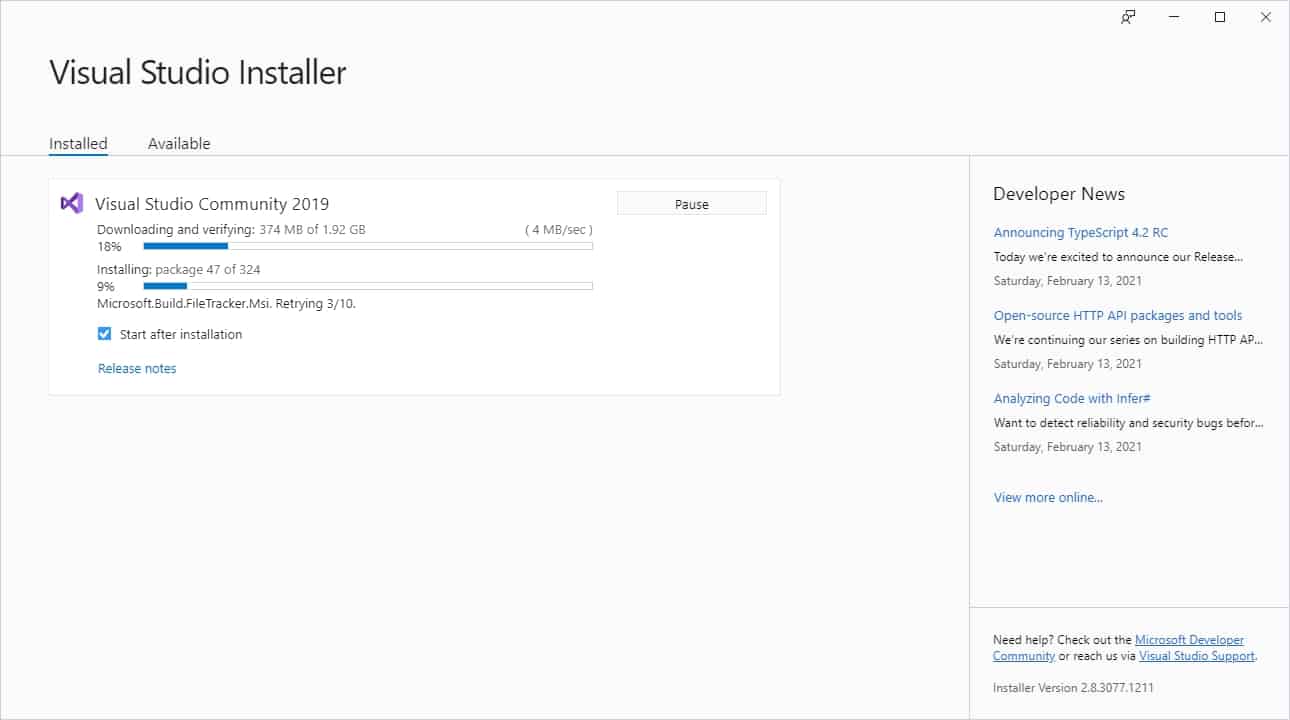This screenshot has width=1290, height=720.
Task: Switch to the Installed tab
Action: (x=78, y=143)
